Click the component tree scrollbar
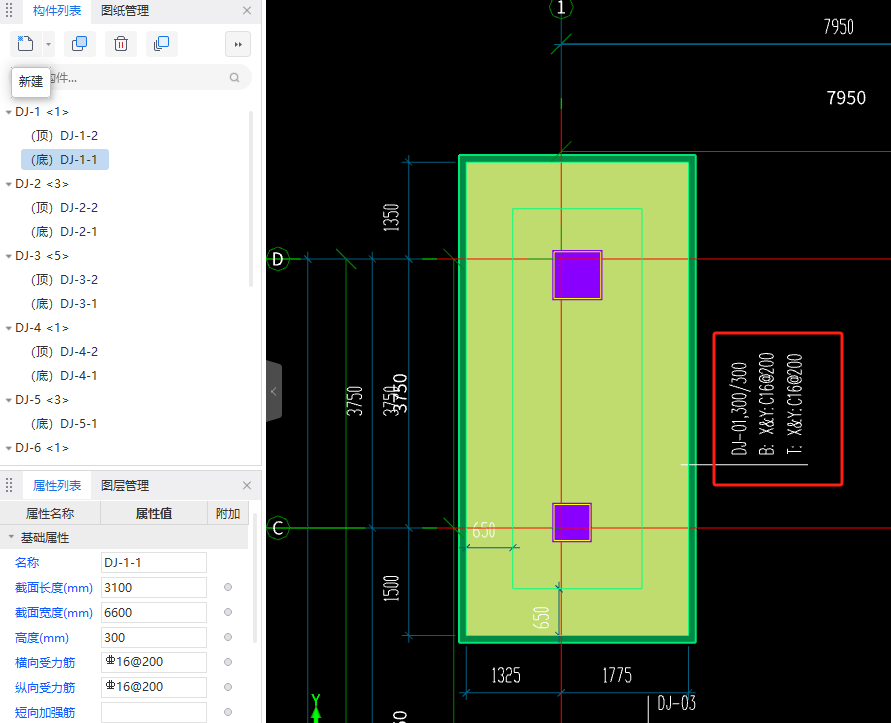 (251, 199)
